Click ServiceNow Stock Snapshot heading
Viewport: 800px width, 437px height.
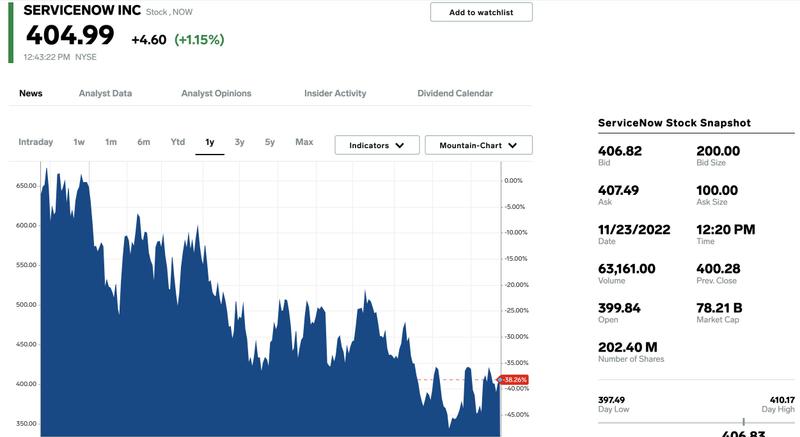674,123
